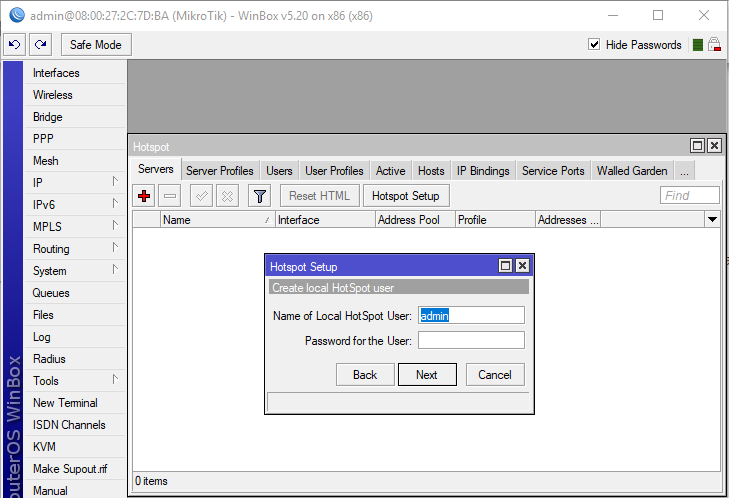
Task: Click the checkmark Enable icon
Action: [201, 196]
